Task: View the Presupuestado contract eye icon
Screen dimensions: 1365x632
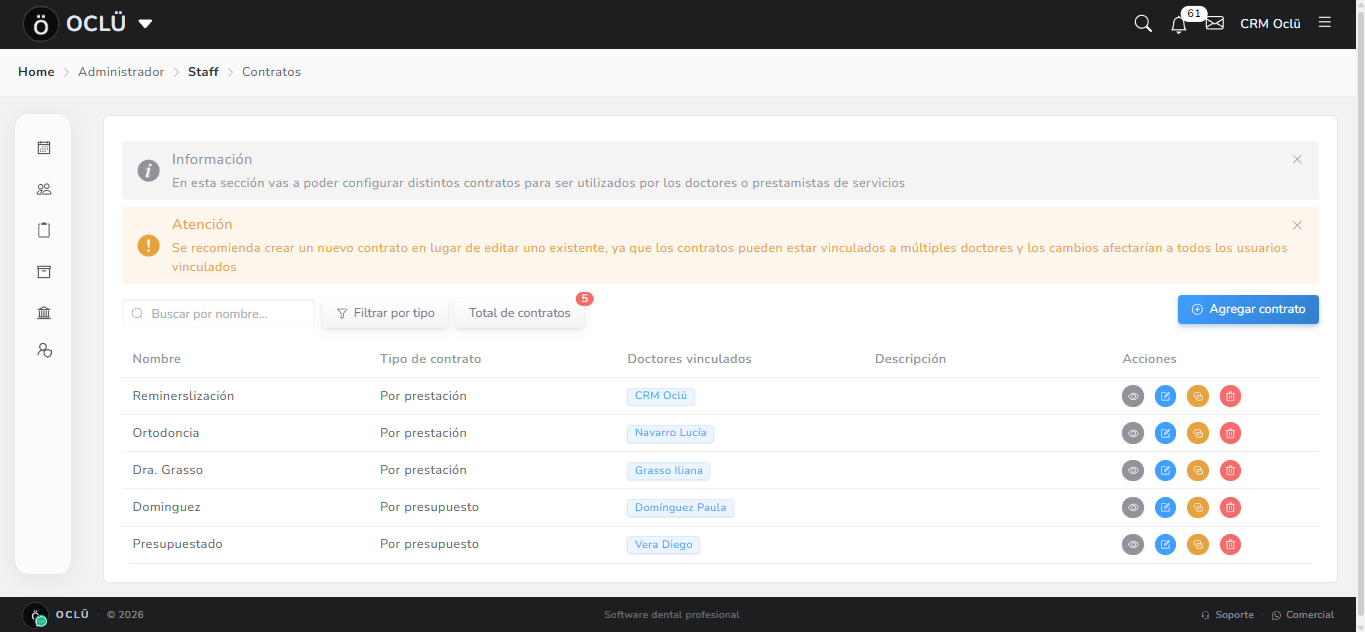Action: pos(1133,544)
